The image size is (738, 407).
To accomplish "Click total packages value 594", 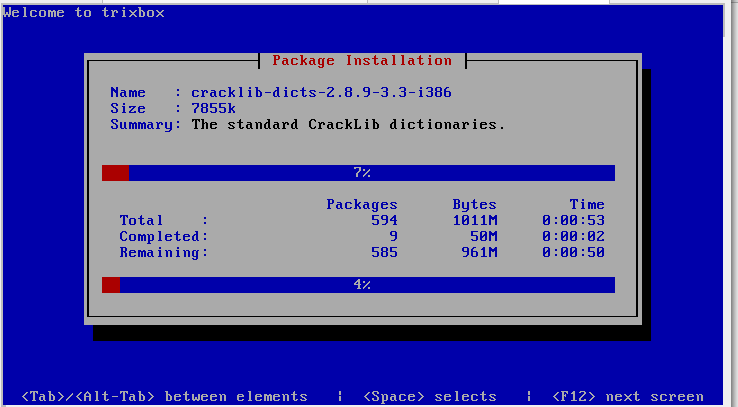I will 385,220.
